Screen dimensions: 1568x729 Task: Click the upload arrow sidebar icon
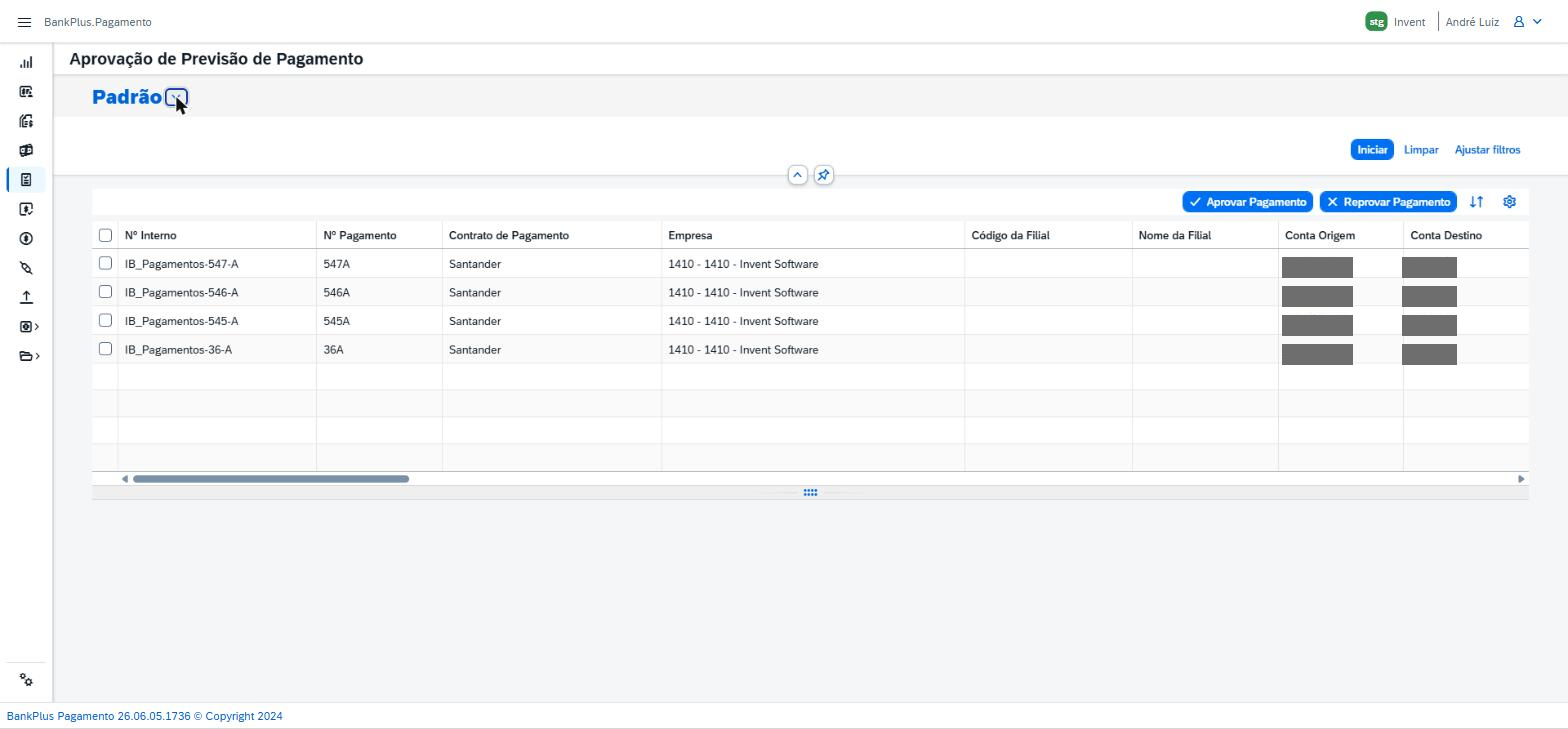tap(26, 297)
